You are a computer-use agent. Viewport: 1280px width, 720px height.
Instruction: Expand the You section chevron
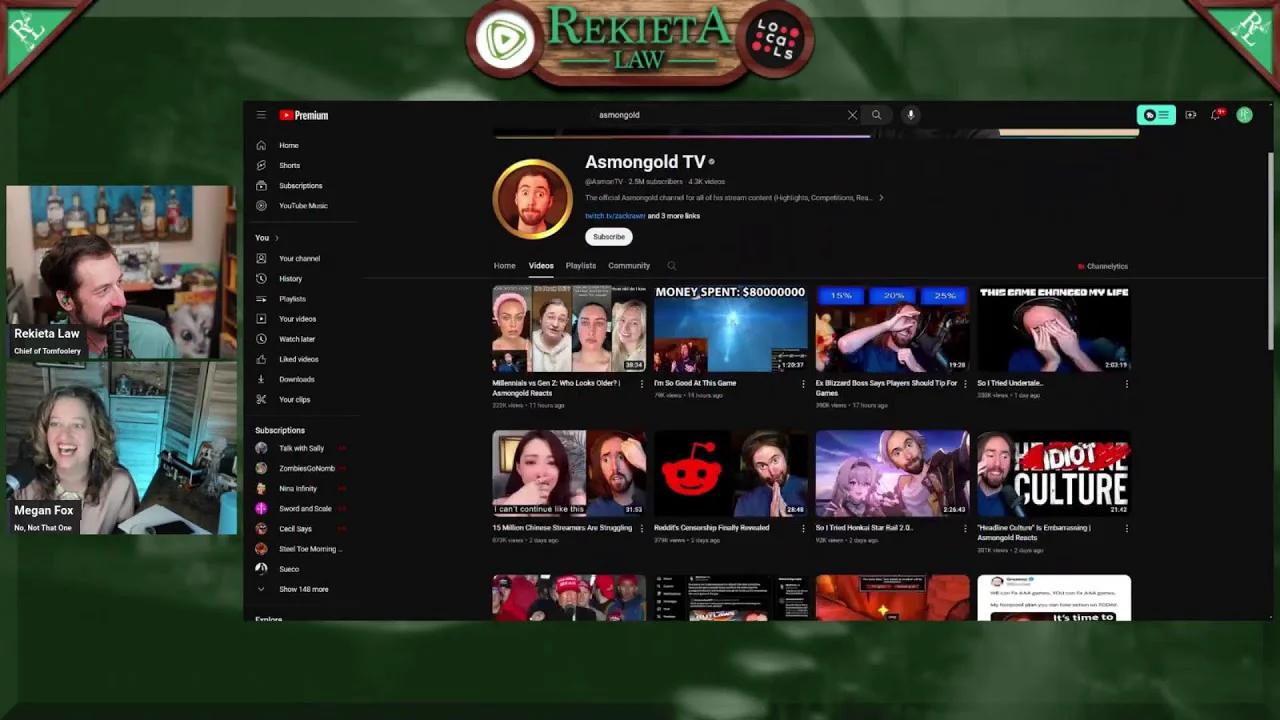point(277,238)
